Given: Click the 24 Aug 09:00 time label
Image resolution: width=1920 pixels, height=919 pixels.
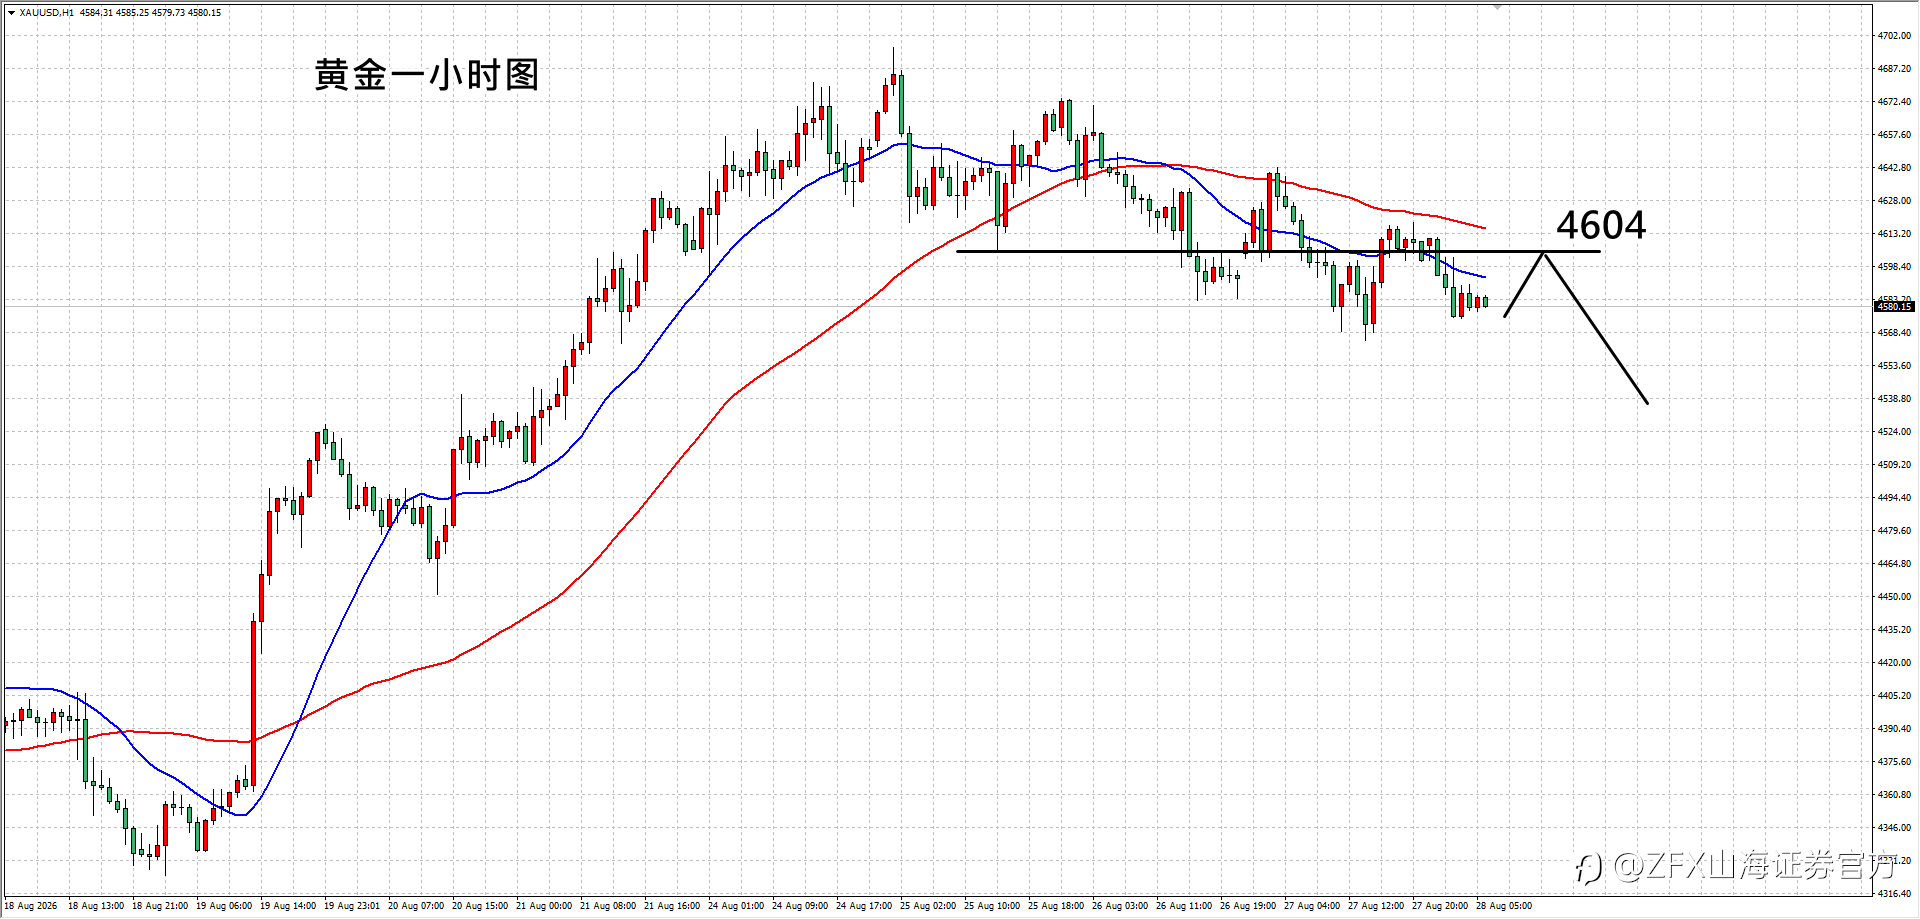Looking at the screenshot, I should 800,906.
